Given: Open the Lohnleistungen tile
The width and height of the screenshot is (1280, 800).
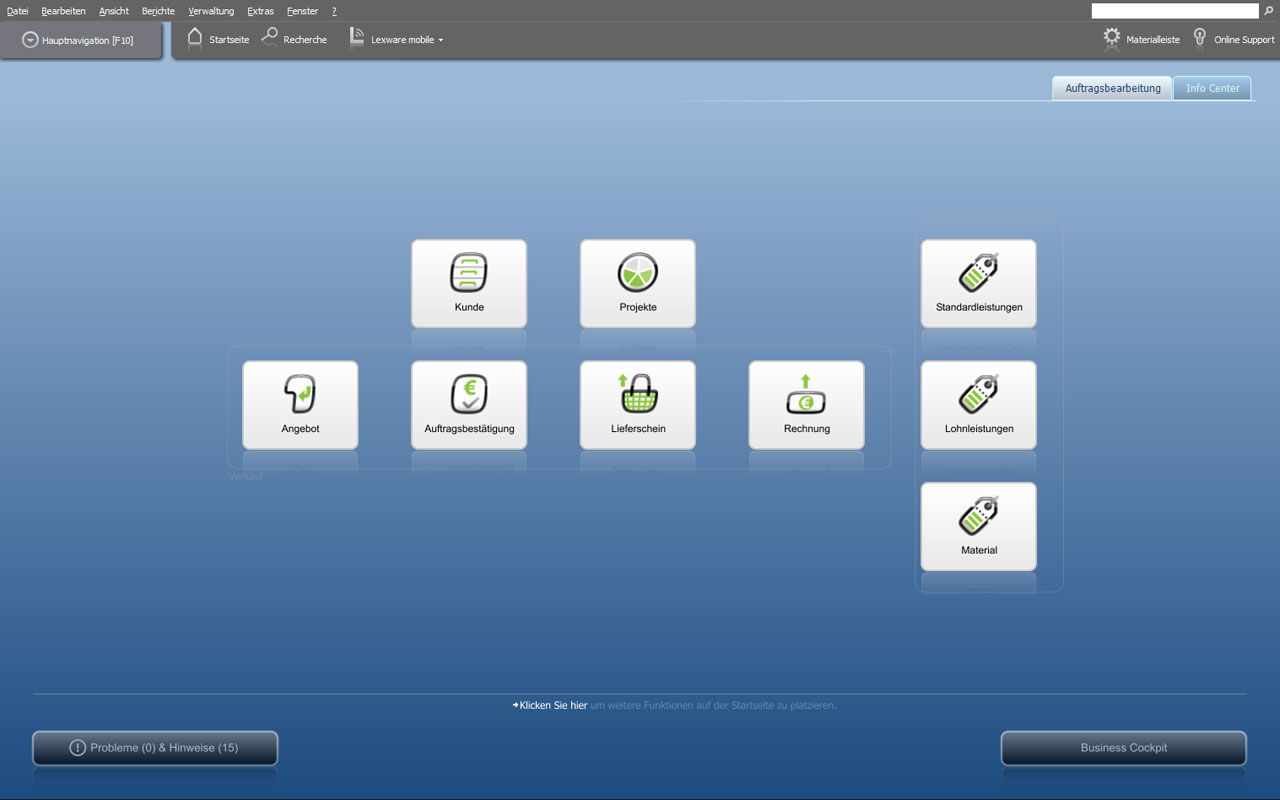Looking at the screenshot, I should click(979, 405).
